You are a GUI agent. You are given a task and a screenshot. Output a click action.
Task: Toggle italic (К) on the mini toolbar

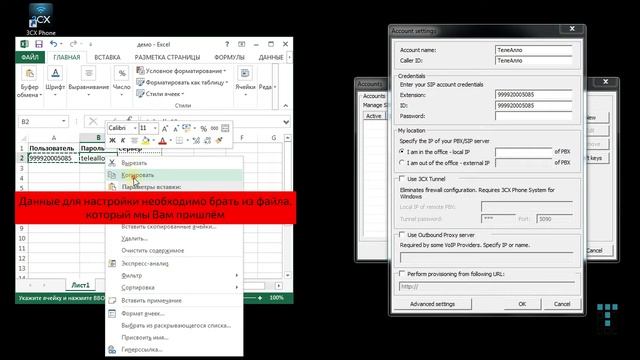[123, 141]
